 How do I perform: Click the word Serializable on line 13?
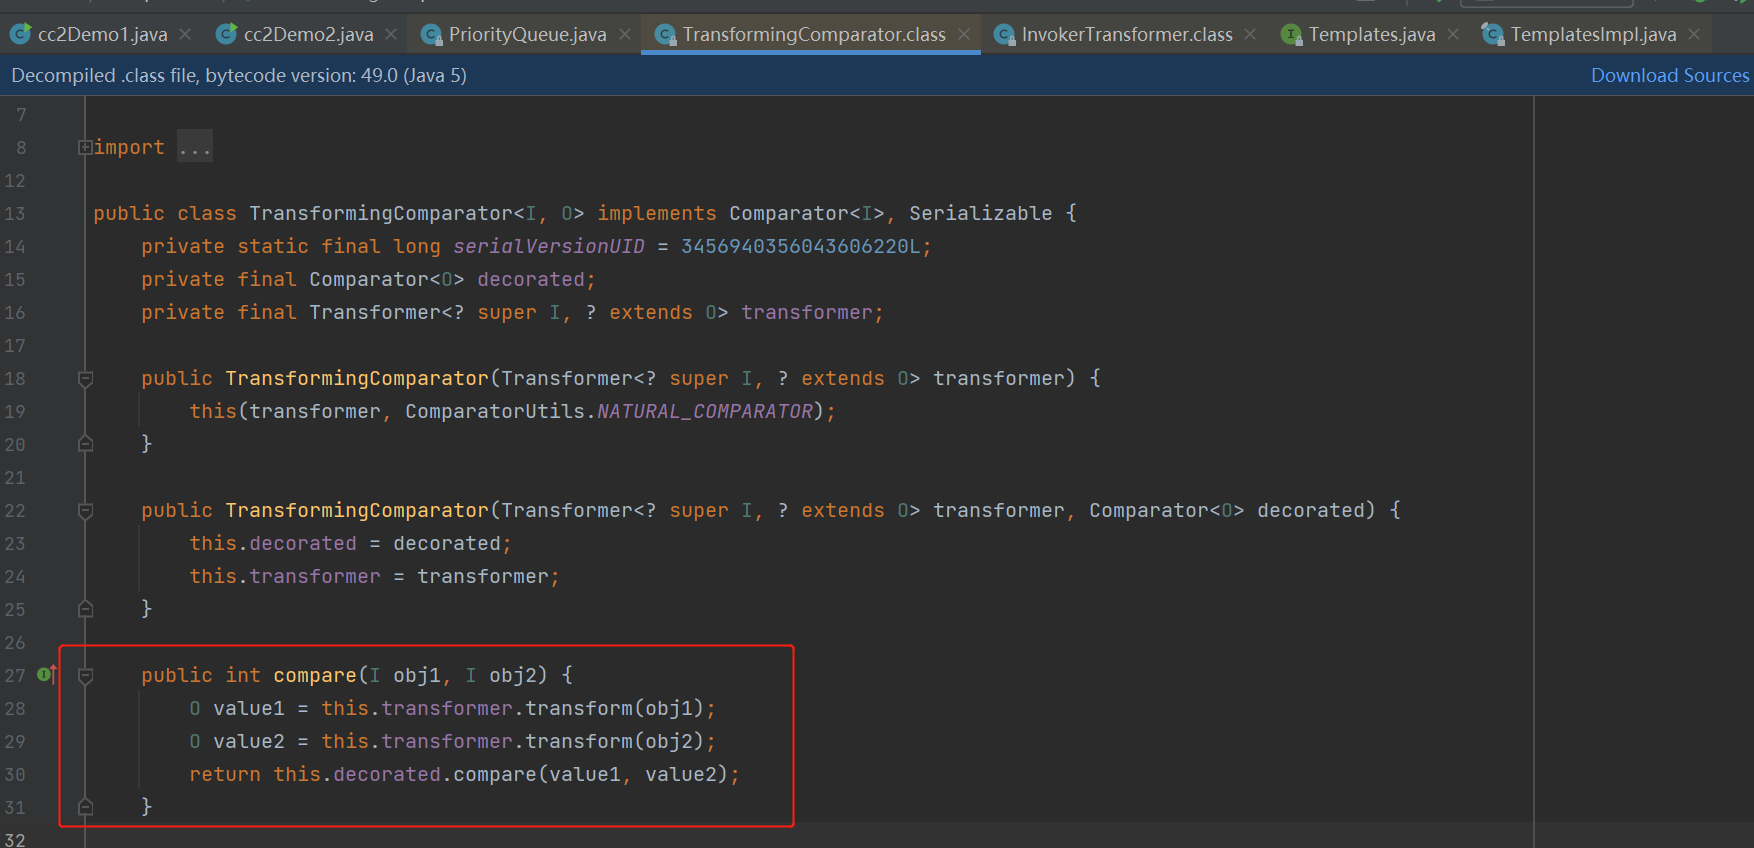(980, 213)
